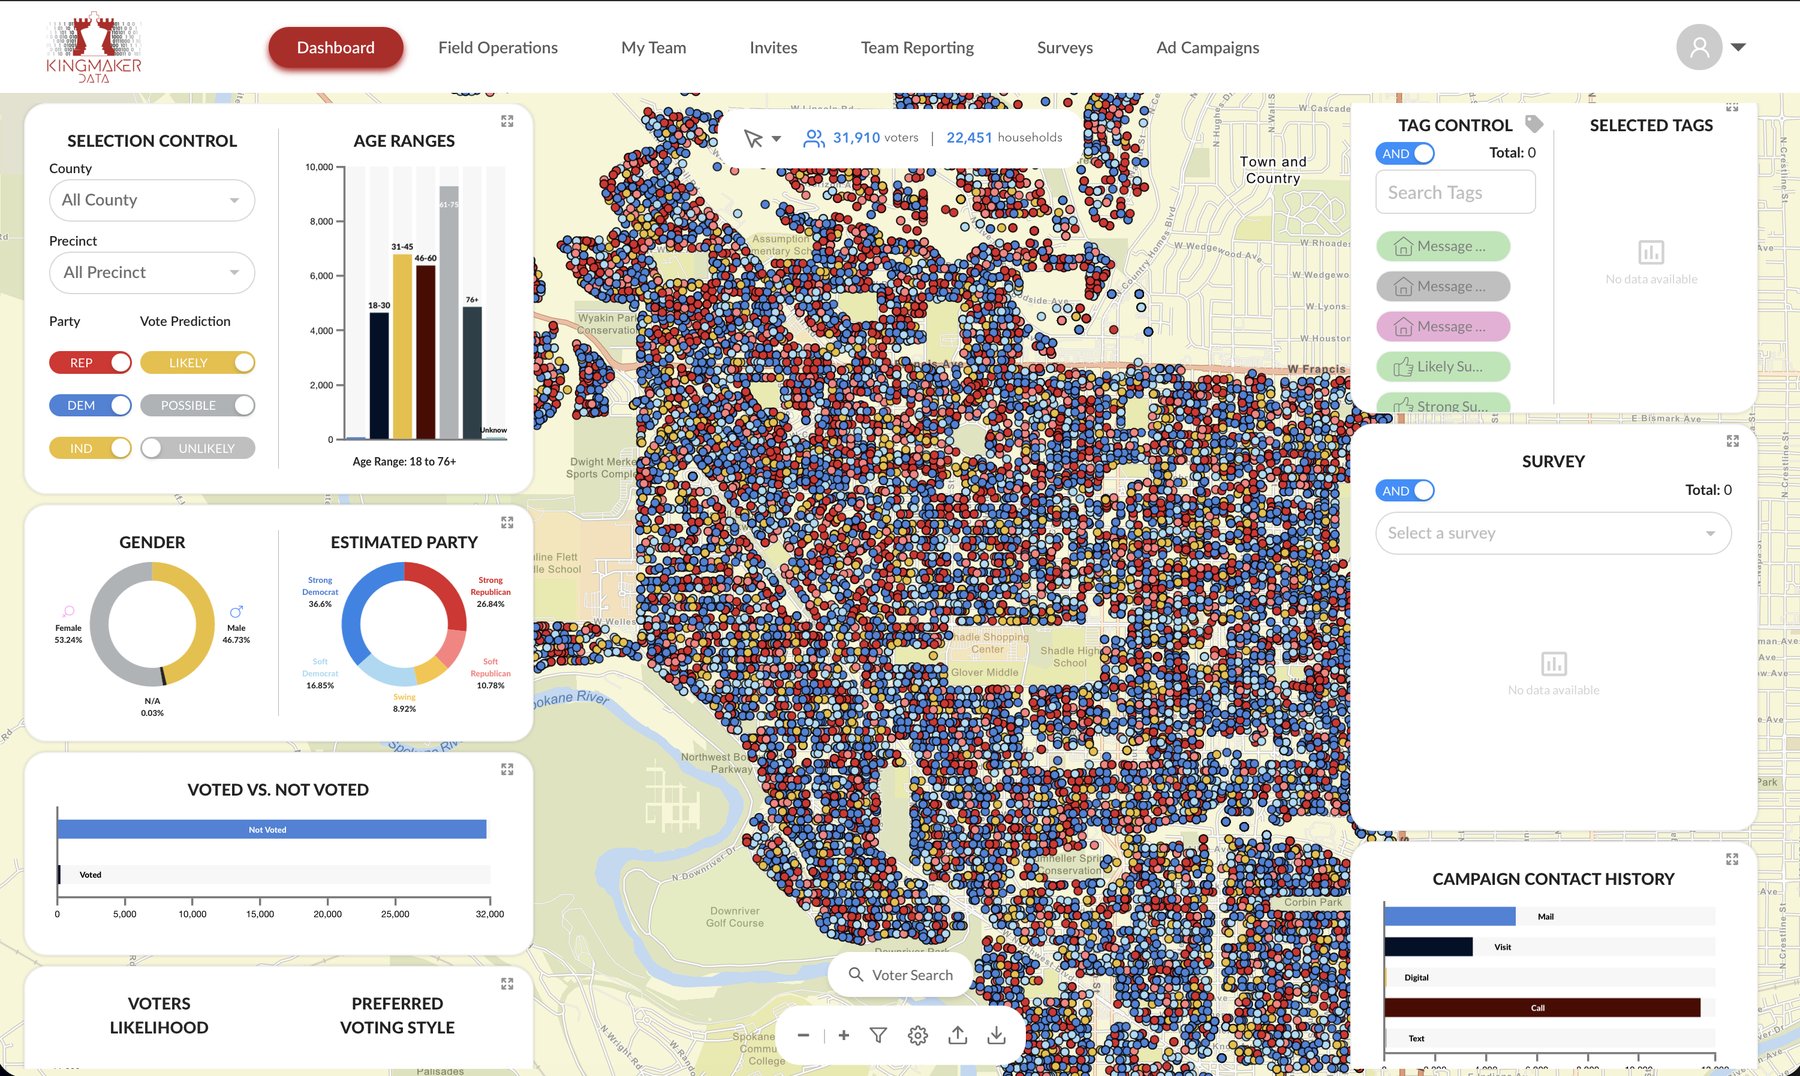
Task: Open the map filter funnel
Action: click(x=878, y=1035)
